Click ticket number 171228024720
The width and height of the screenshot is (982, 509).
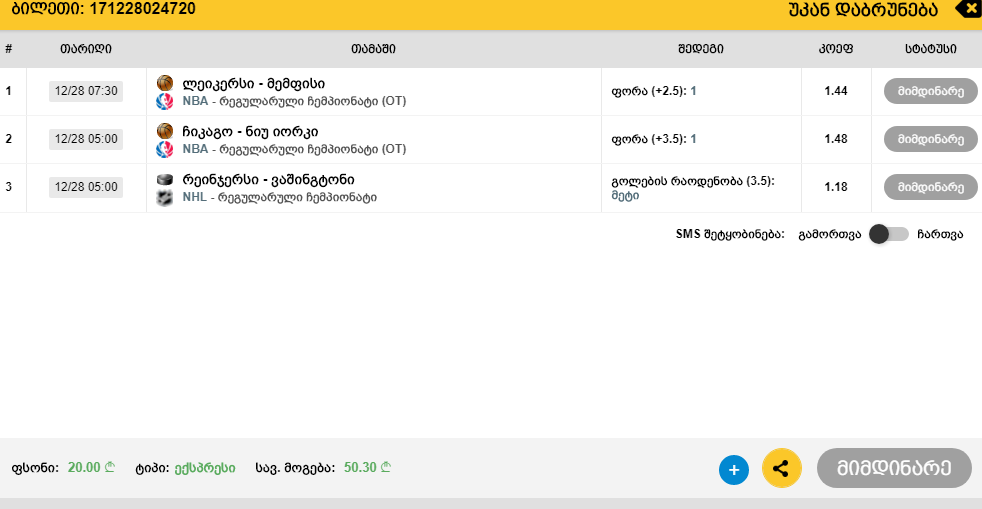[142, 9]
